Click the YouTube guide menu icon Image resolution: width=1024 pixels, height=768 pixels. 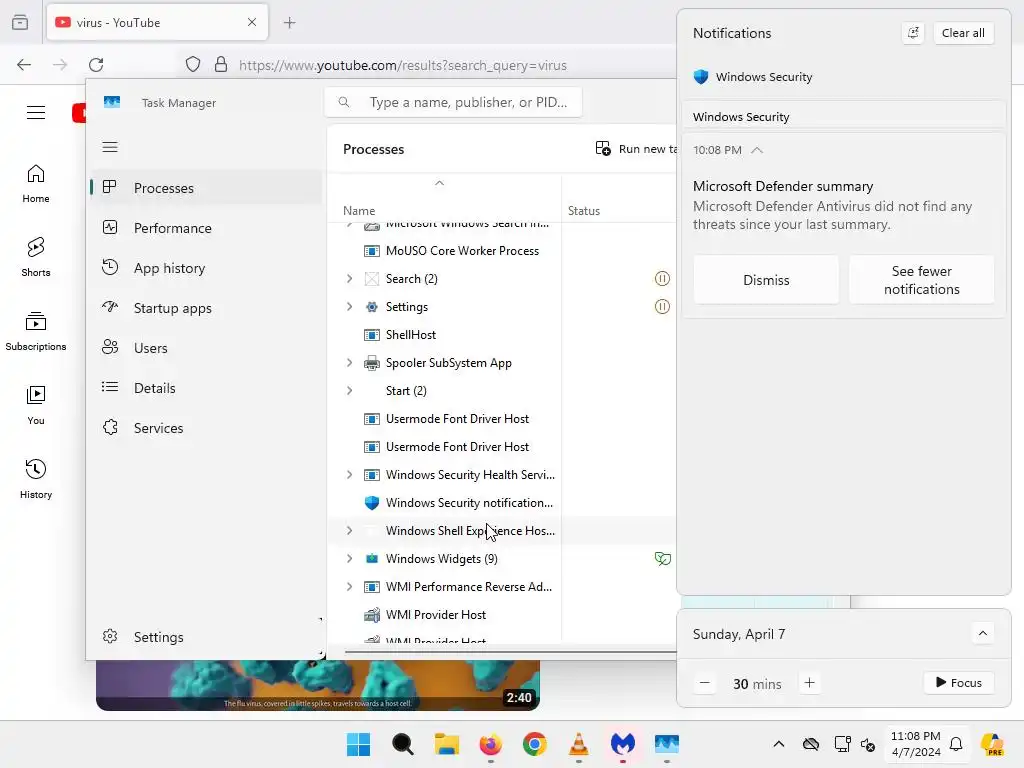pyautogui.click(x=36, y=112)
